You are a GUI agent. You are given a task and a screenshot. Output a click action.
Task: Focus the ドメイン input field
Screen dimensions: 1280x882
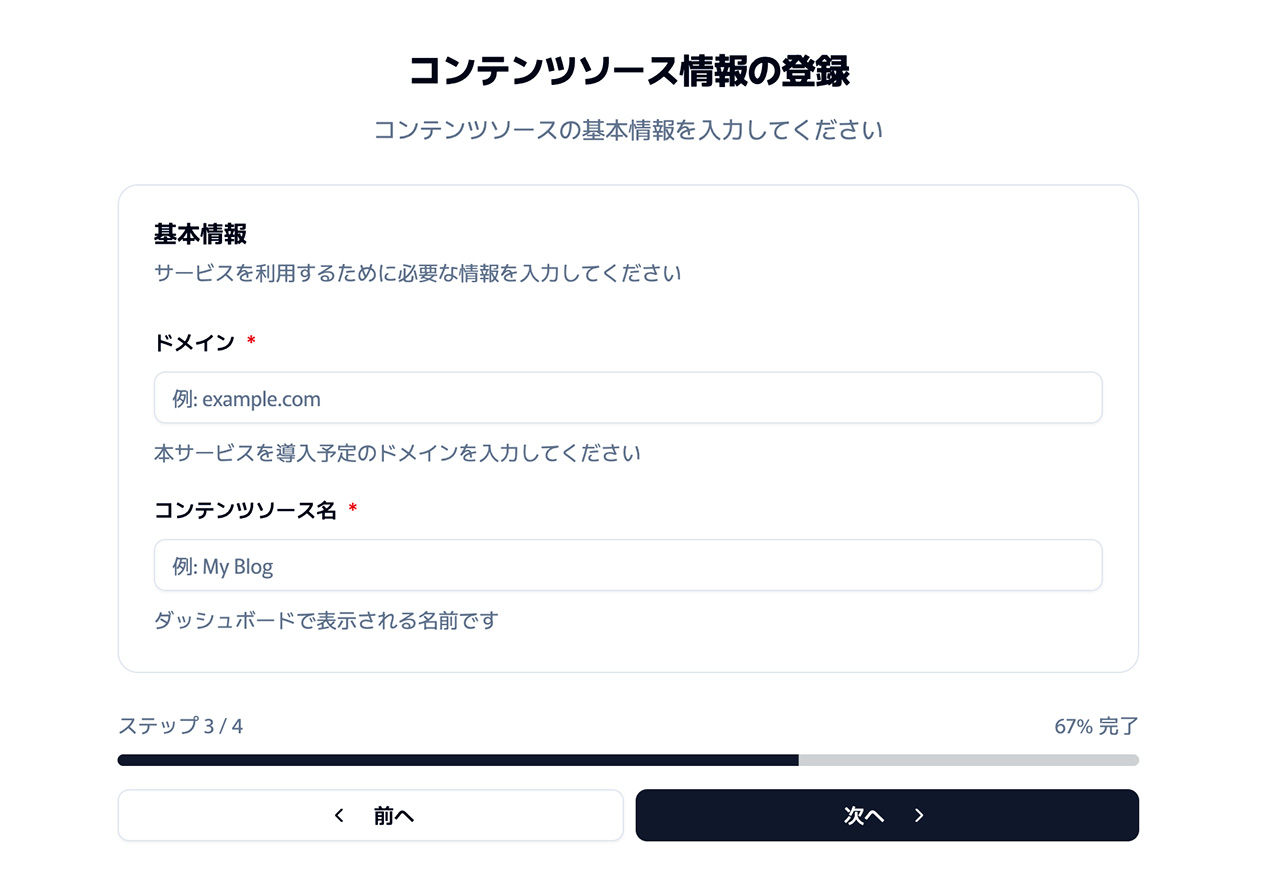tap(628, 398)
